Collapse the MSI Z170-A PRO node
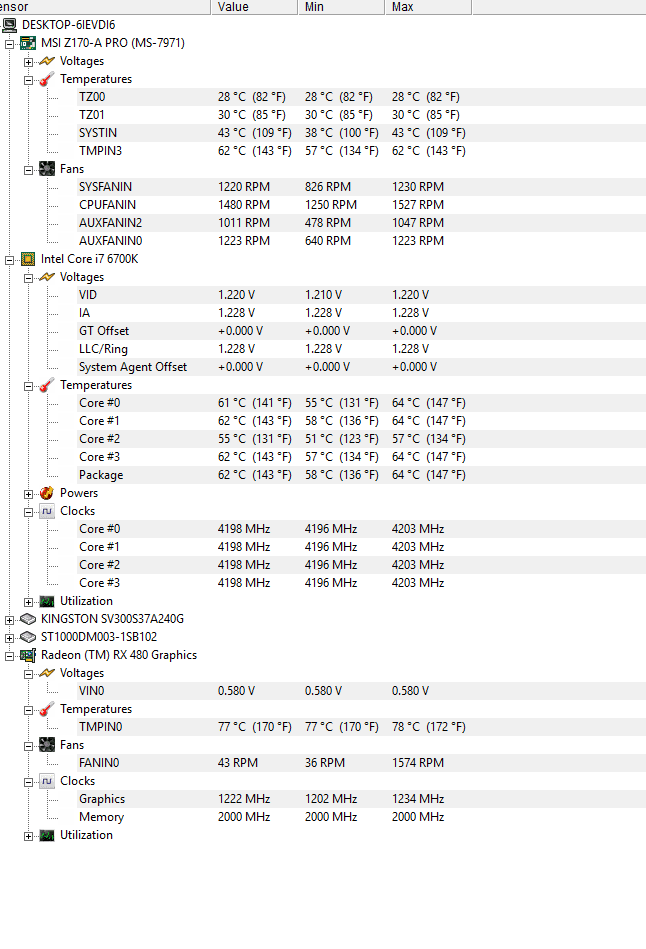This screenshot has width=646, height=949. coord(10,44)
